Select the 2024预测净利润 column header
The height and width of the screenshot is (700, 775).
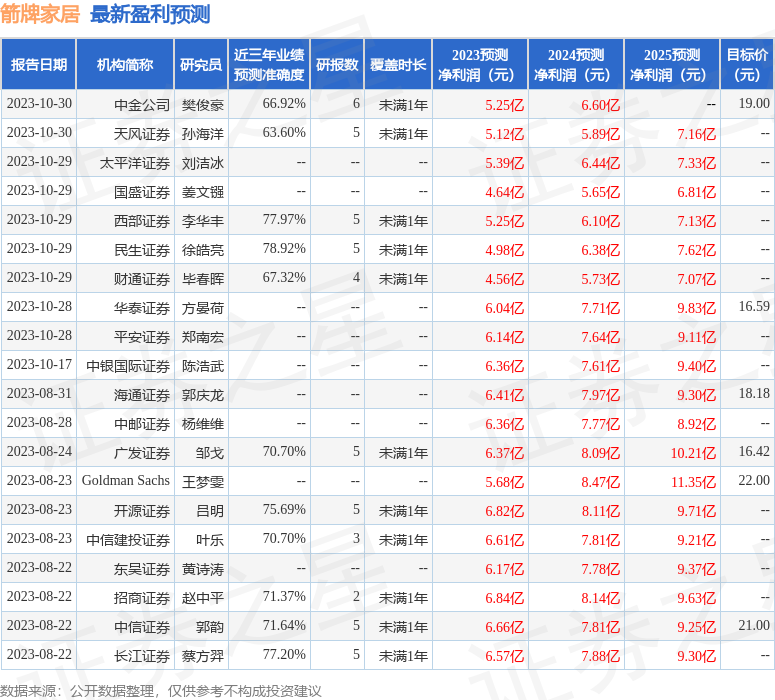click(576, 65)
